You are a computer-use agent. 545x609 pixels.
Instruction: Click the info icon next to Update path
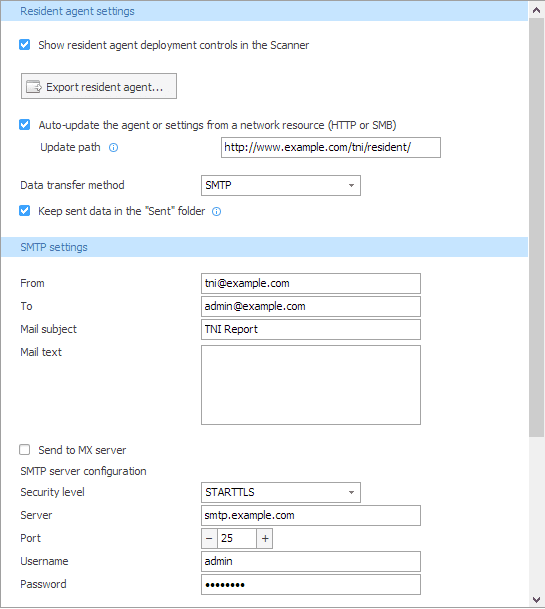[x=113, y=148]
